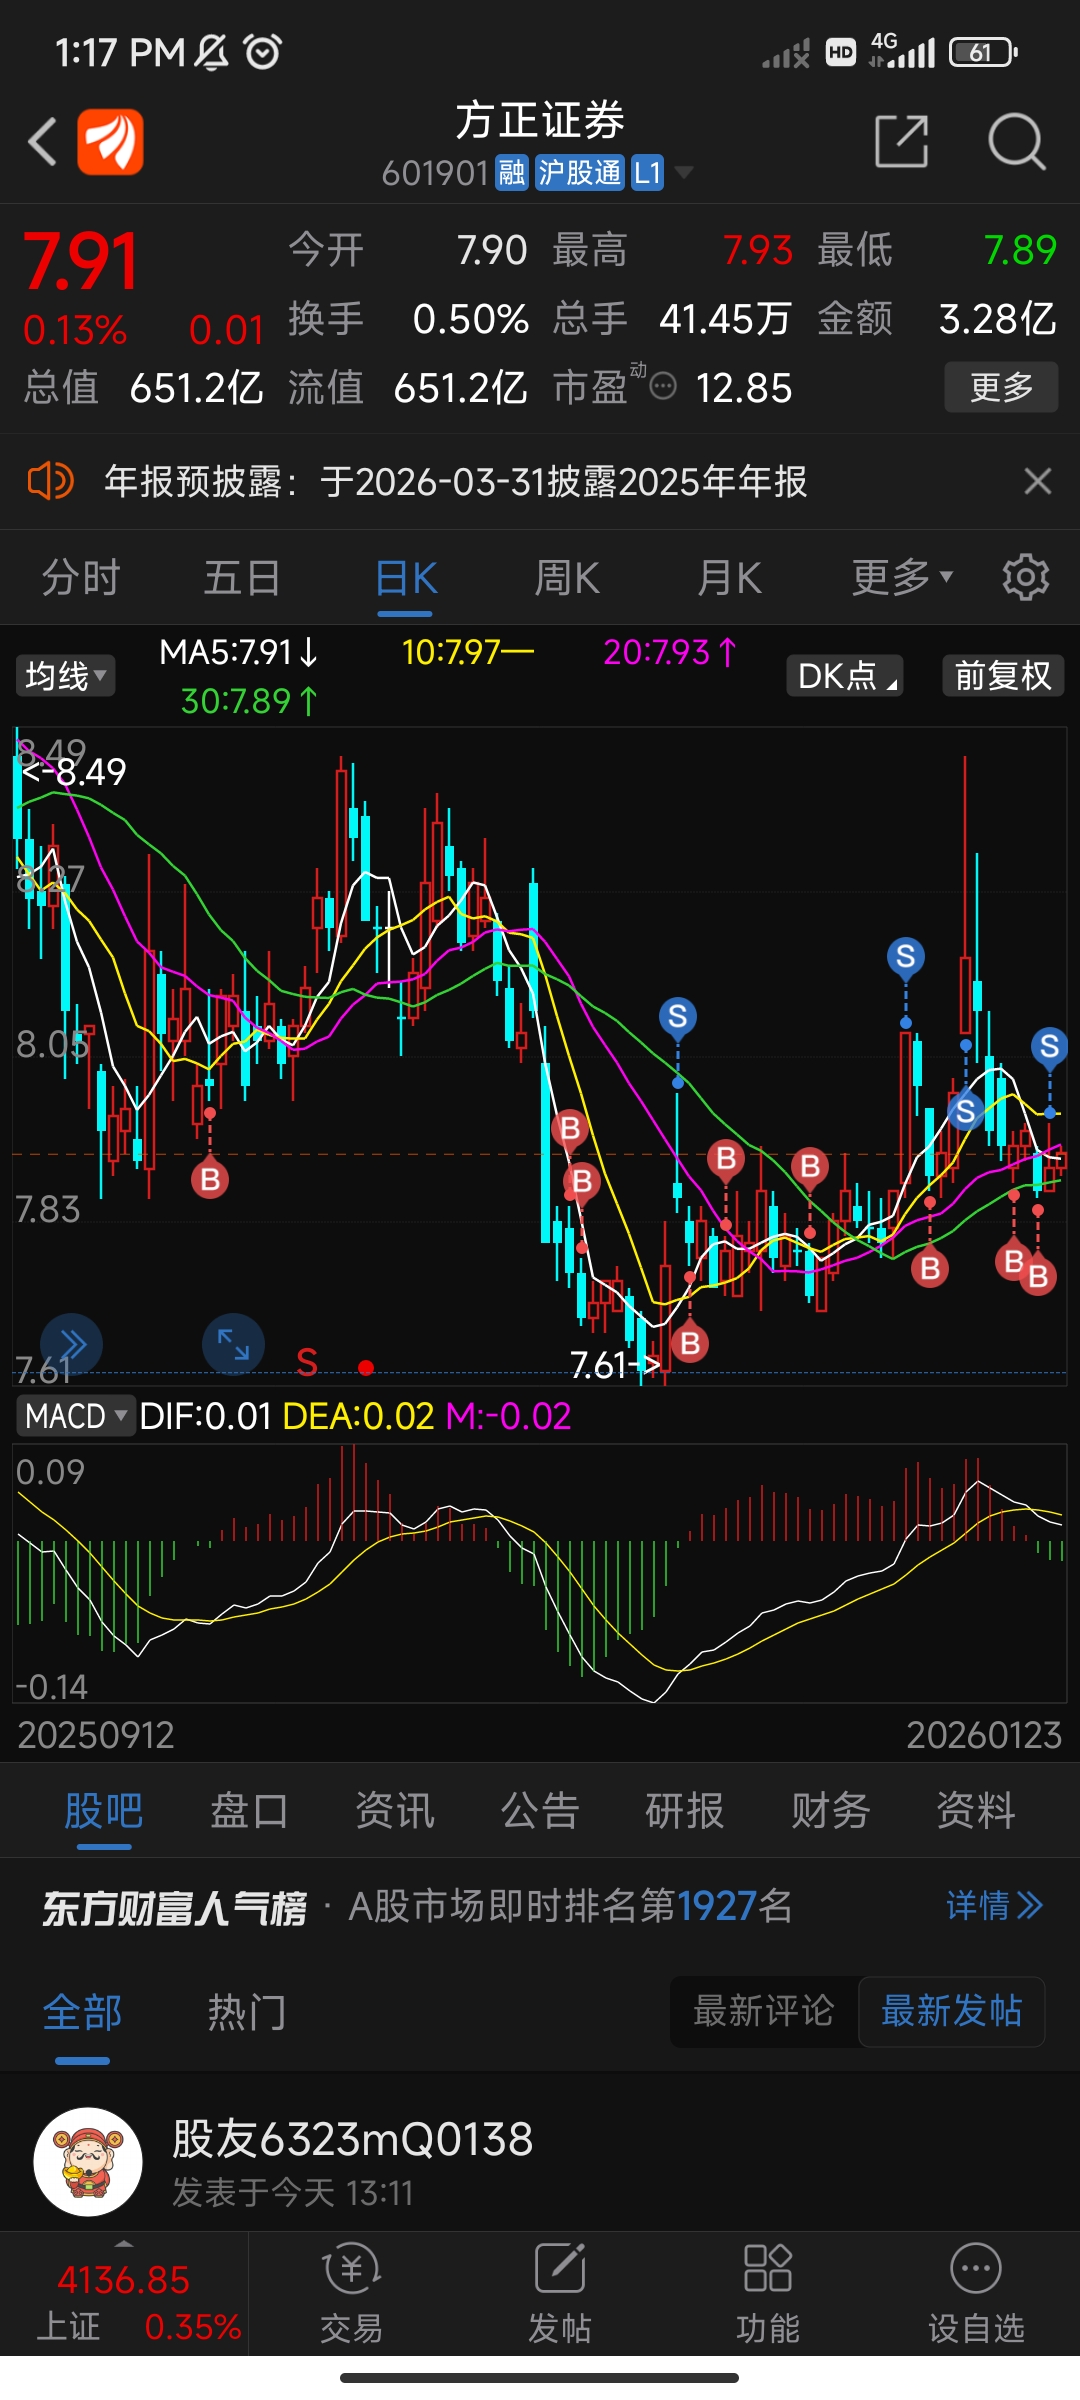The width and height of the screenshot is (1080, 2400).
Task: Open the 盘口 tab
Action: pos(249,1811)
